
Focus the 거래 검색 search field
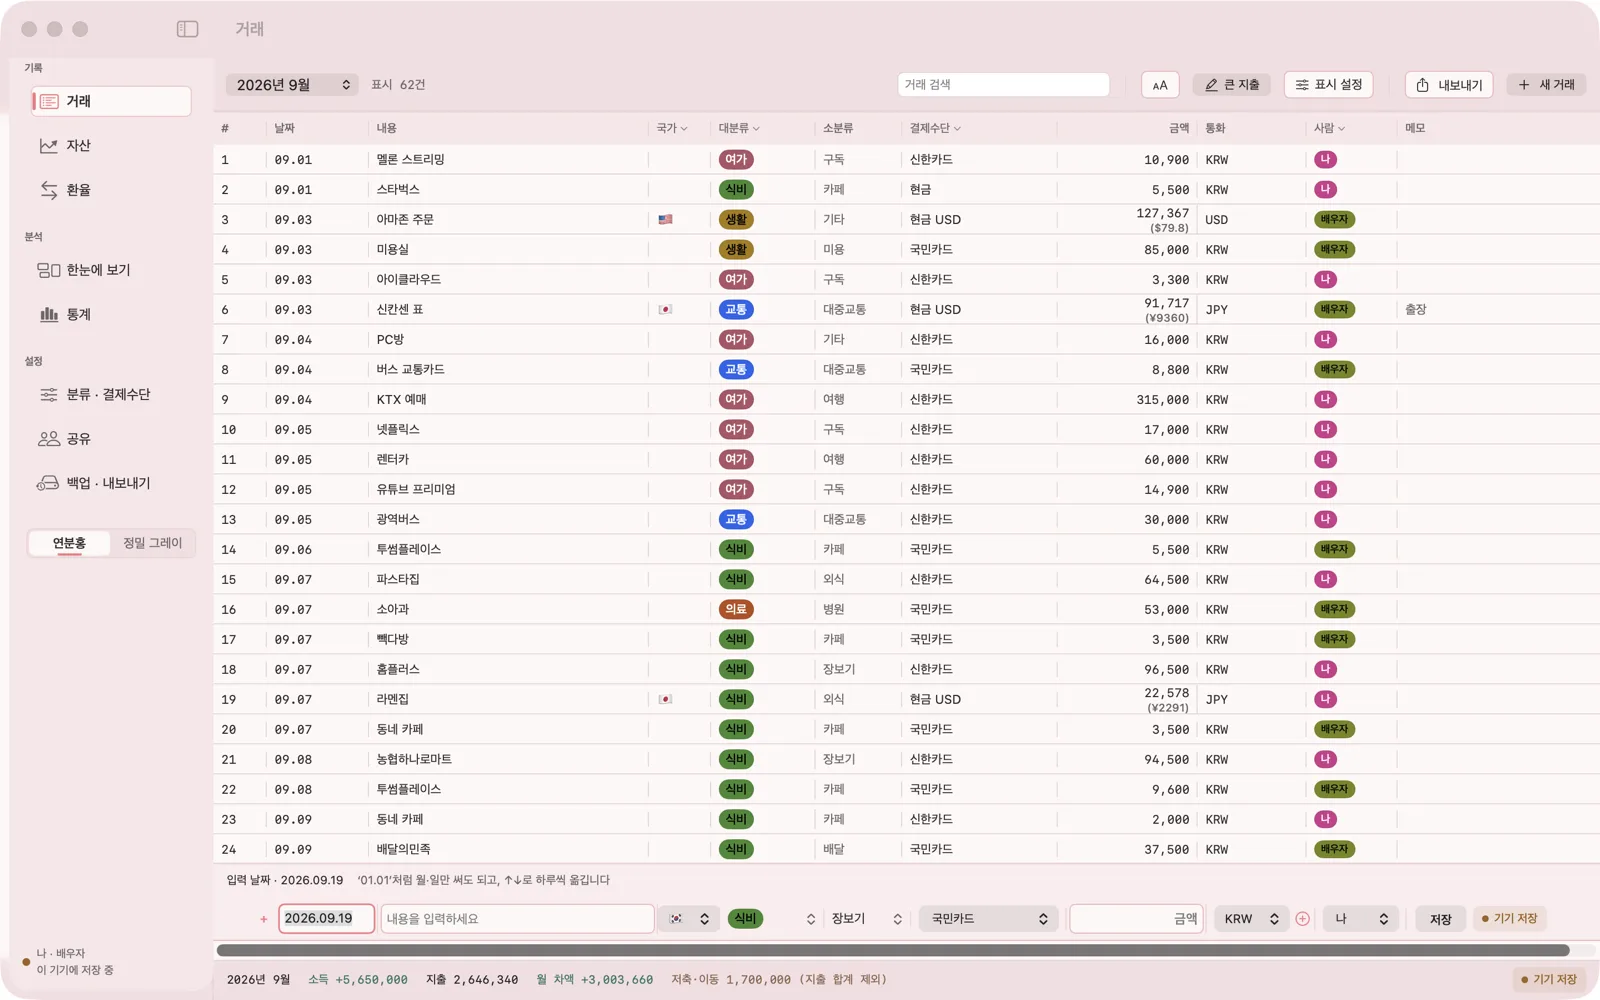click(1003, 85)
